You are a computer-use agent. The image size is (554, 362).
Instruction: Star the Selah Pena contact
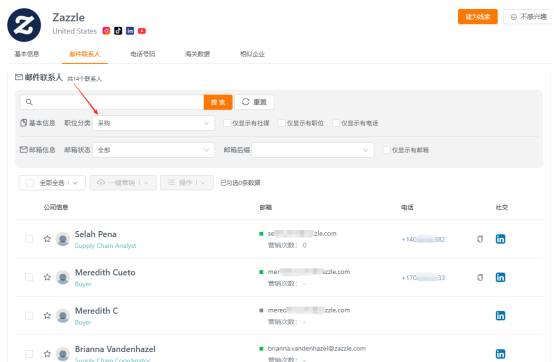(47, 239)
